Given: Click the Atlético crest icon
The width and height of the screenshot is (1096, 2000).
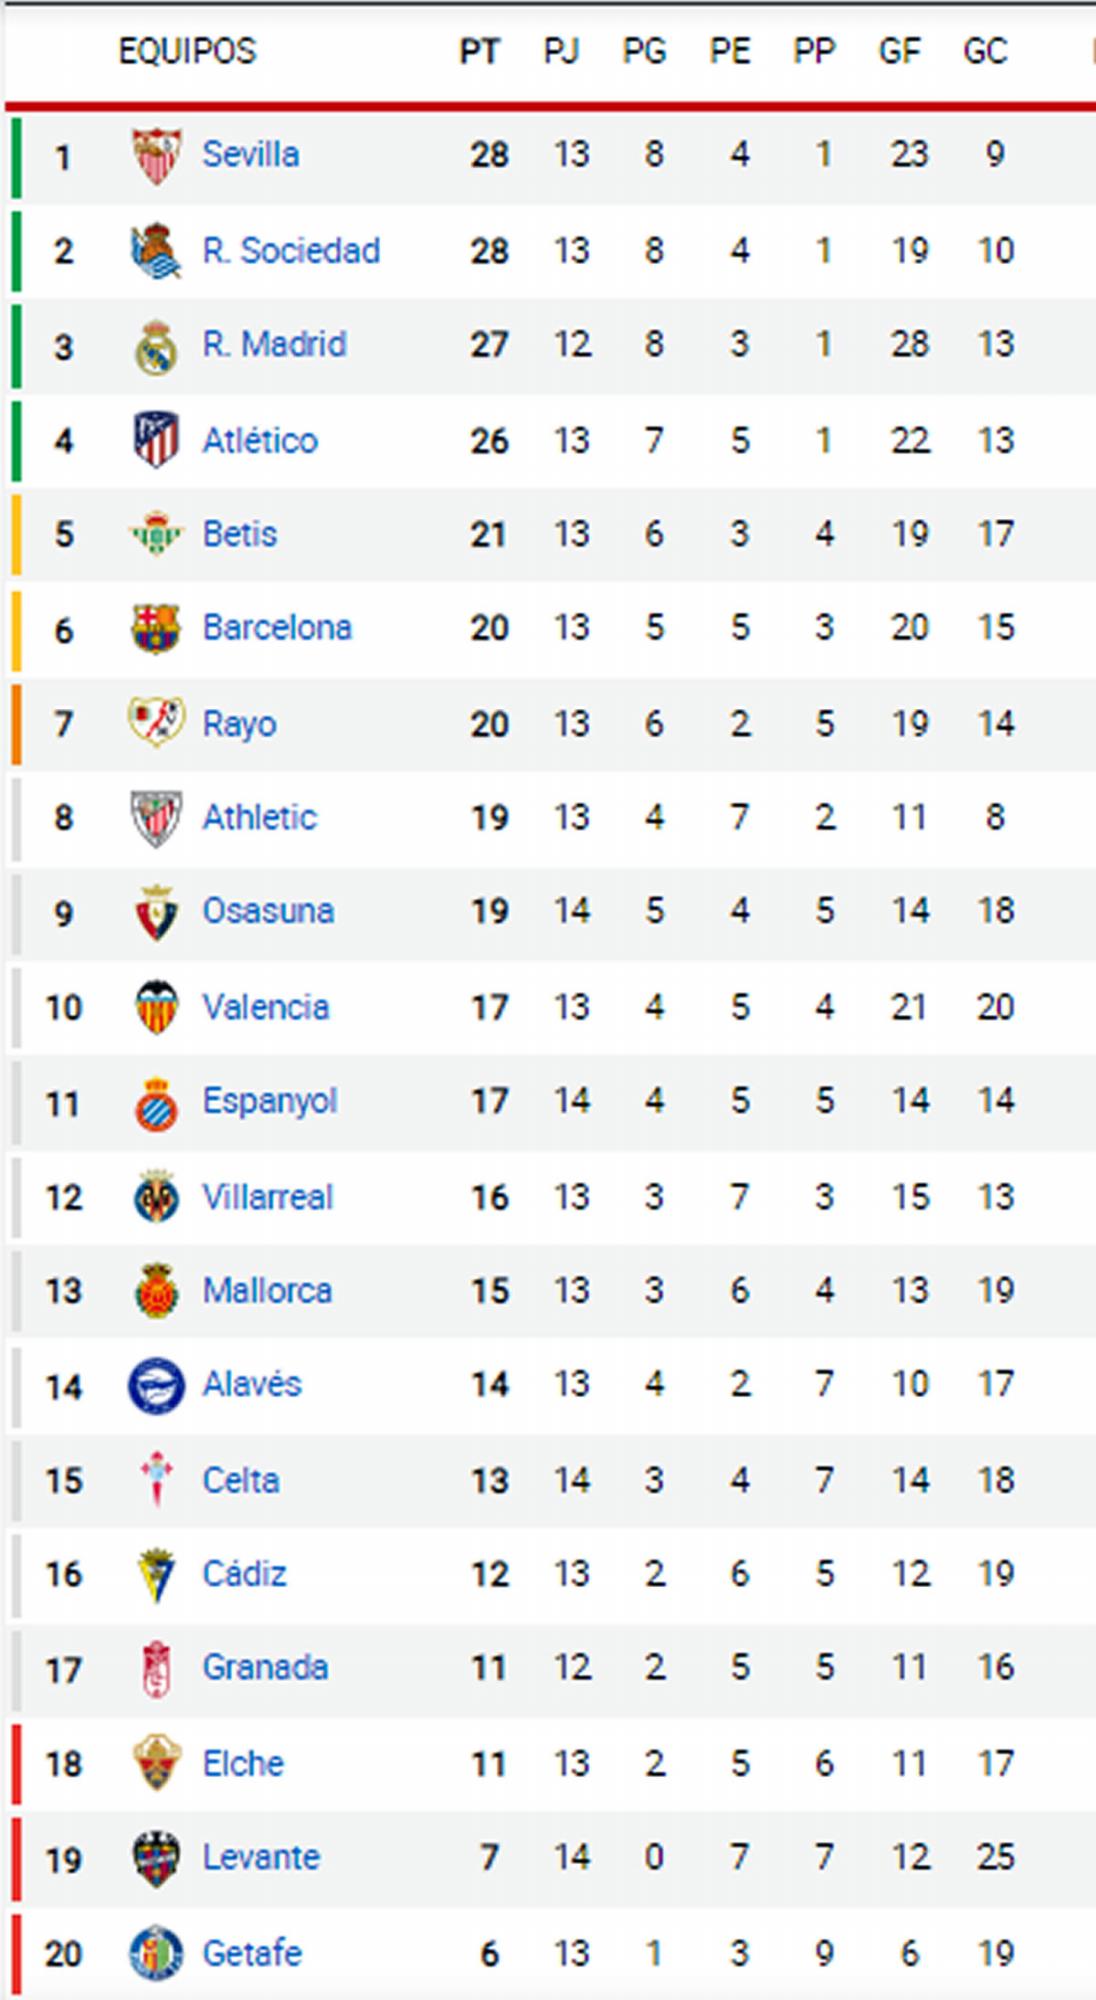Looking at the screenshot, I should tap(156, 440).
